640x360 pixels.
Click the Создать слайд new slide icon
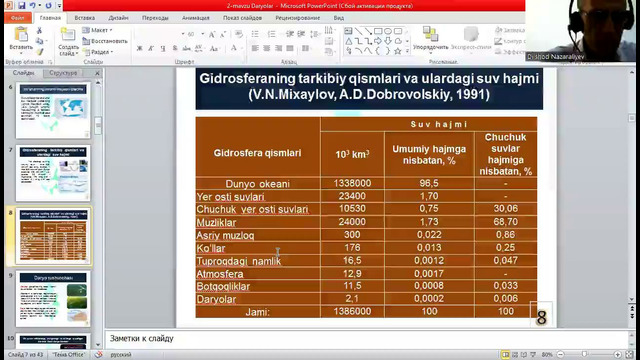coord(68,34)
